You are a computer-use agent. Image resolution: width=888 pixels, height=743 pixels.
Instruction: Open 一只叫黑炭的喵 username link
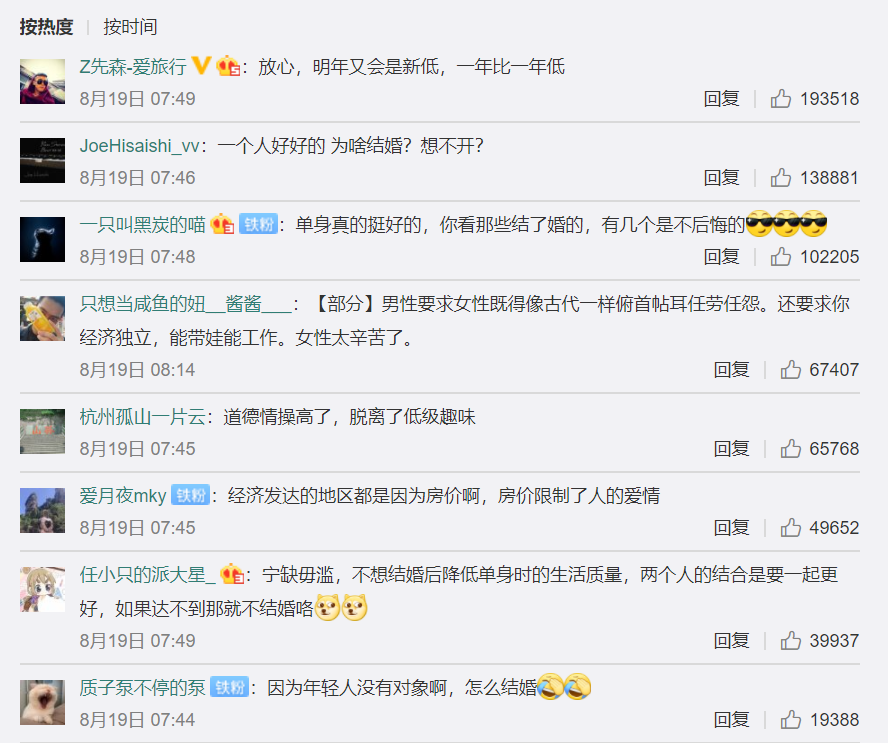pos(142,225)
